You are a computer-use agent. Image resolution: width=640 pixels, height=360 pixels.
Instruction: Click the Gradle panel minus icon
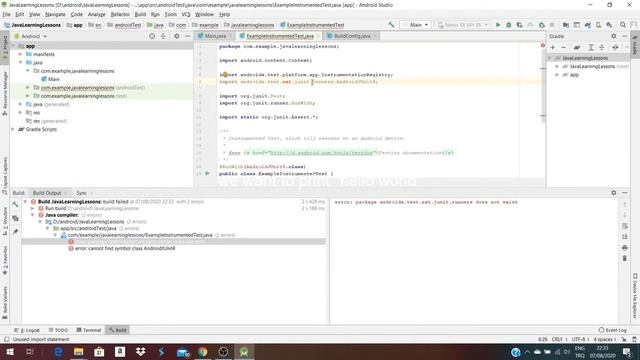click(563, 47)
